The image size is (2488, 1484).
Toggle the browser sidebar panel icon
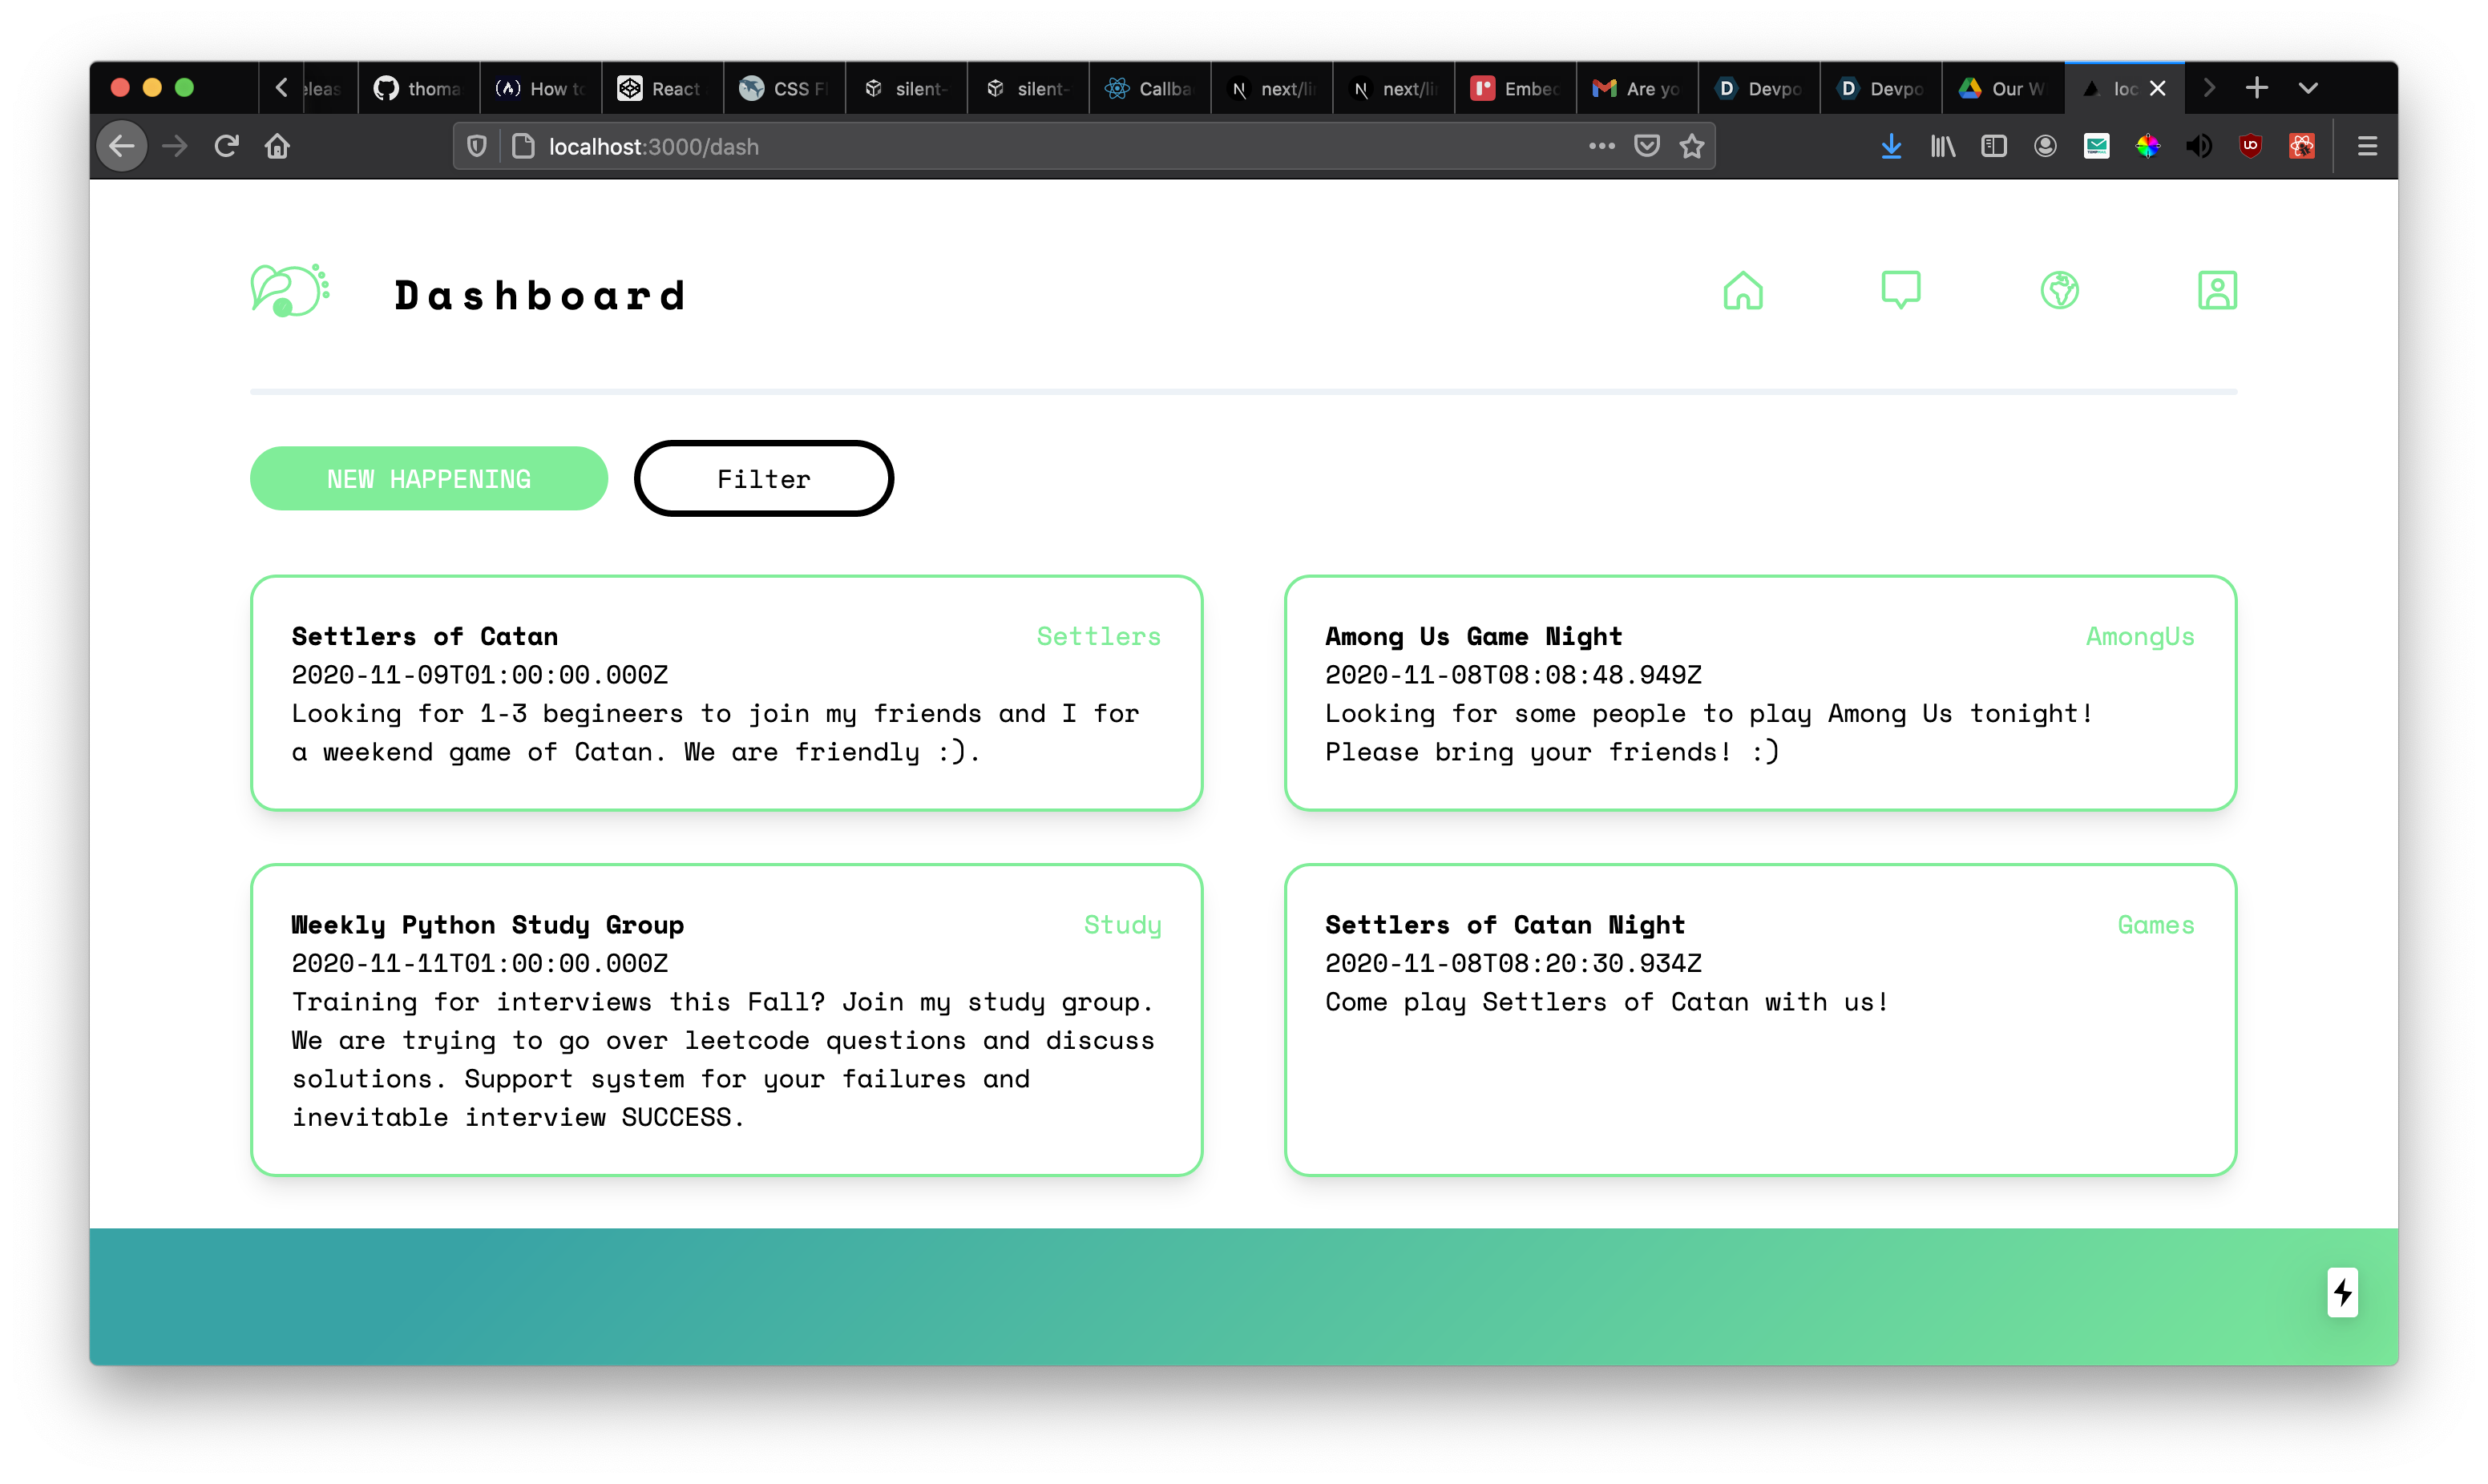[x=1993, y=147]
